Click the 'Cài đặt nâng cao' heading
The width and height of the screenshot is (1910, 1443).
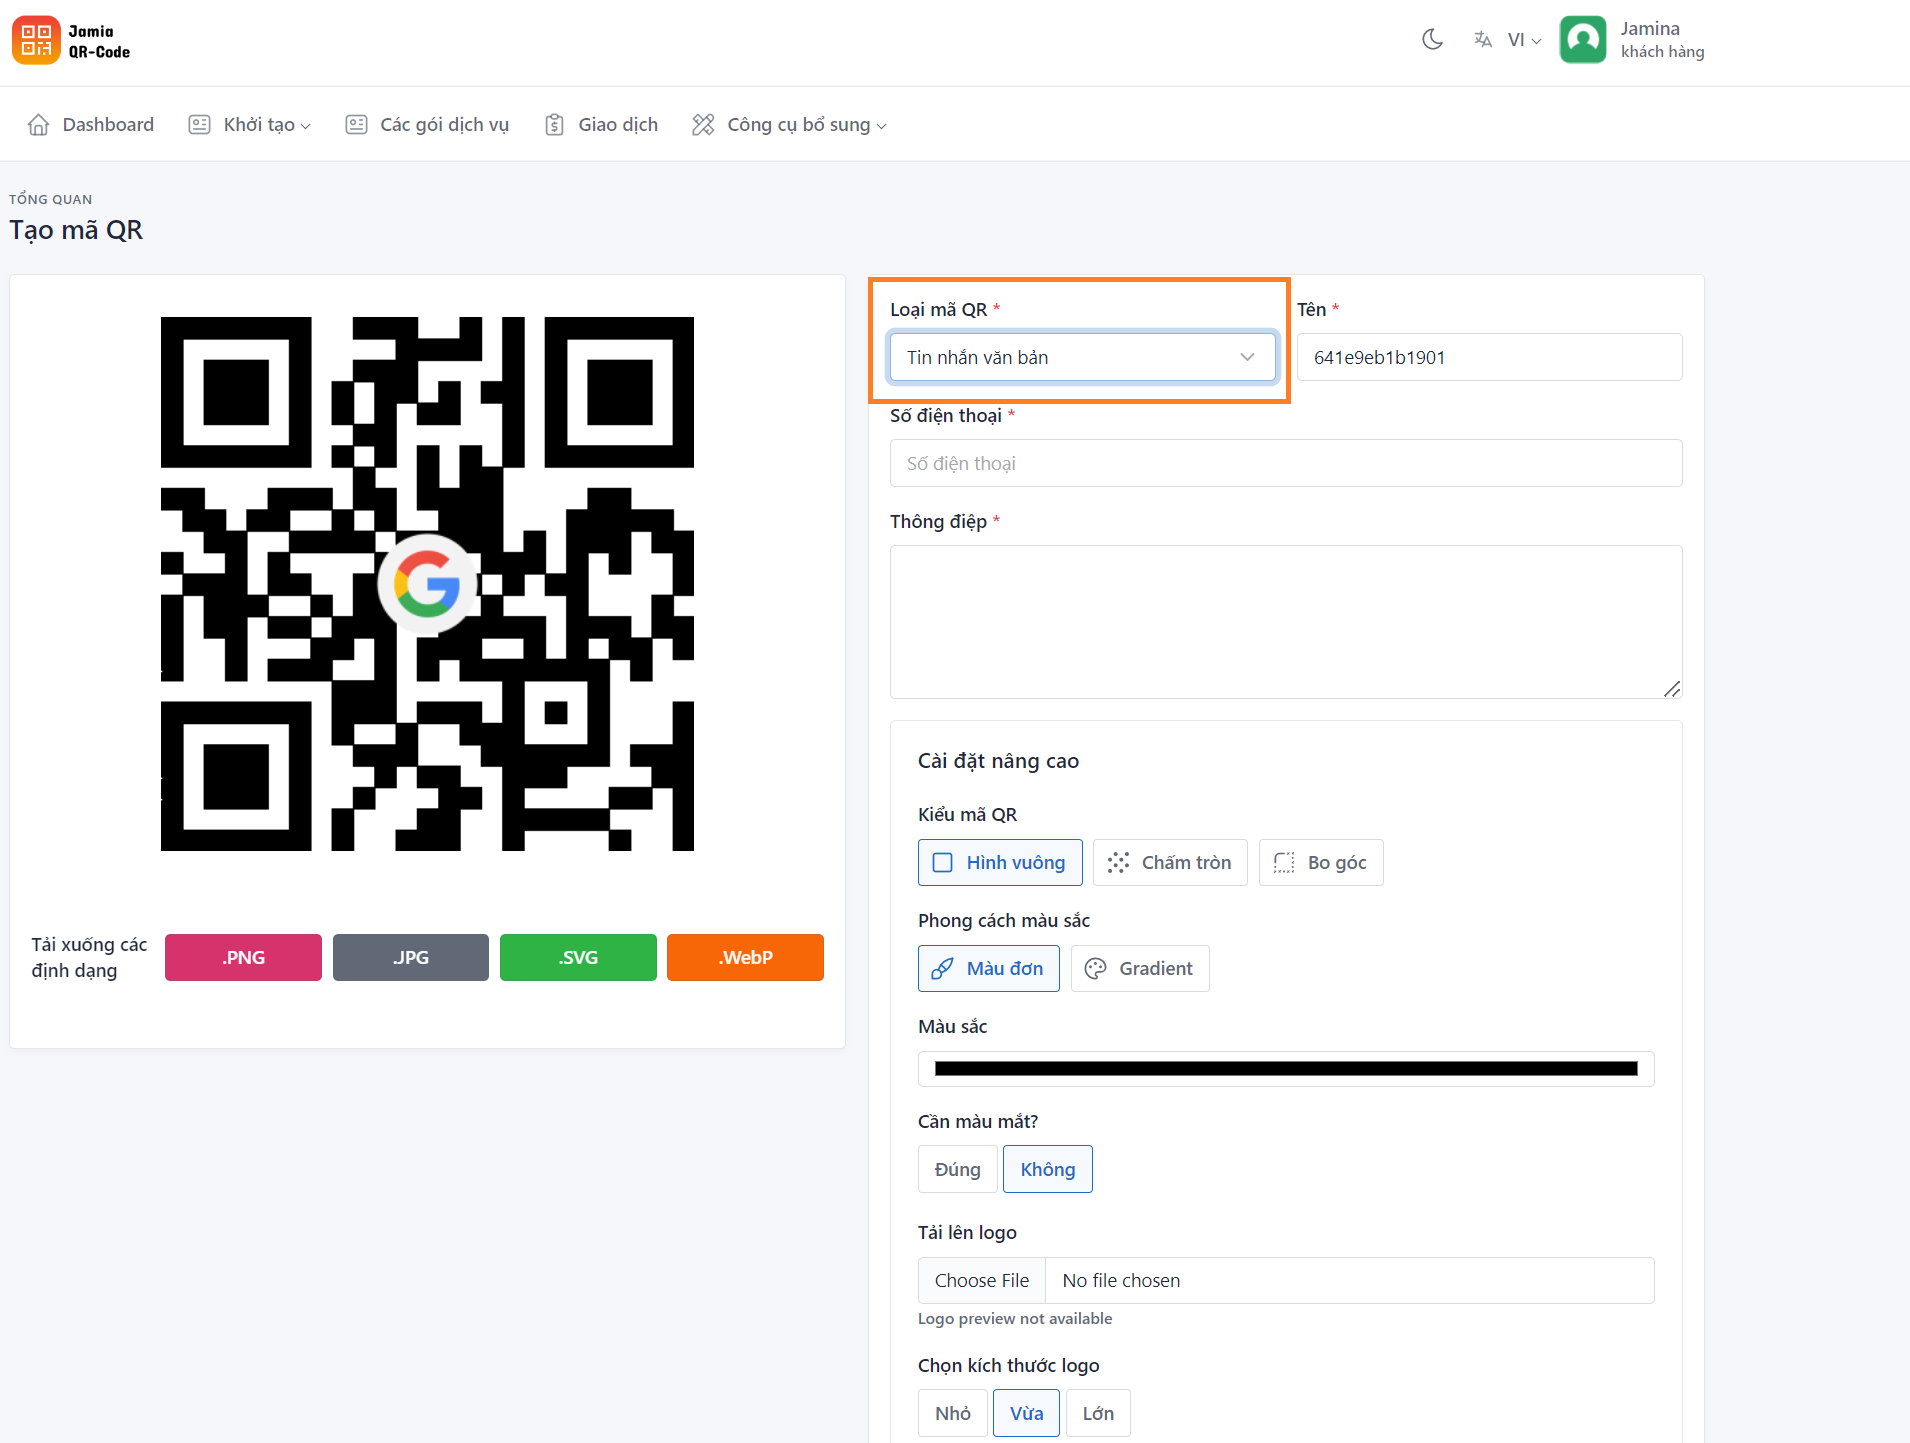pyautogui.click(x=998, y=761)
